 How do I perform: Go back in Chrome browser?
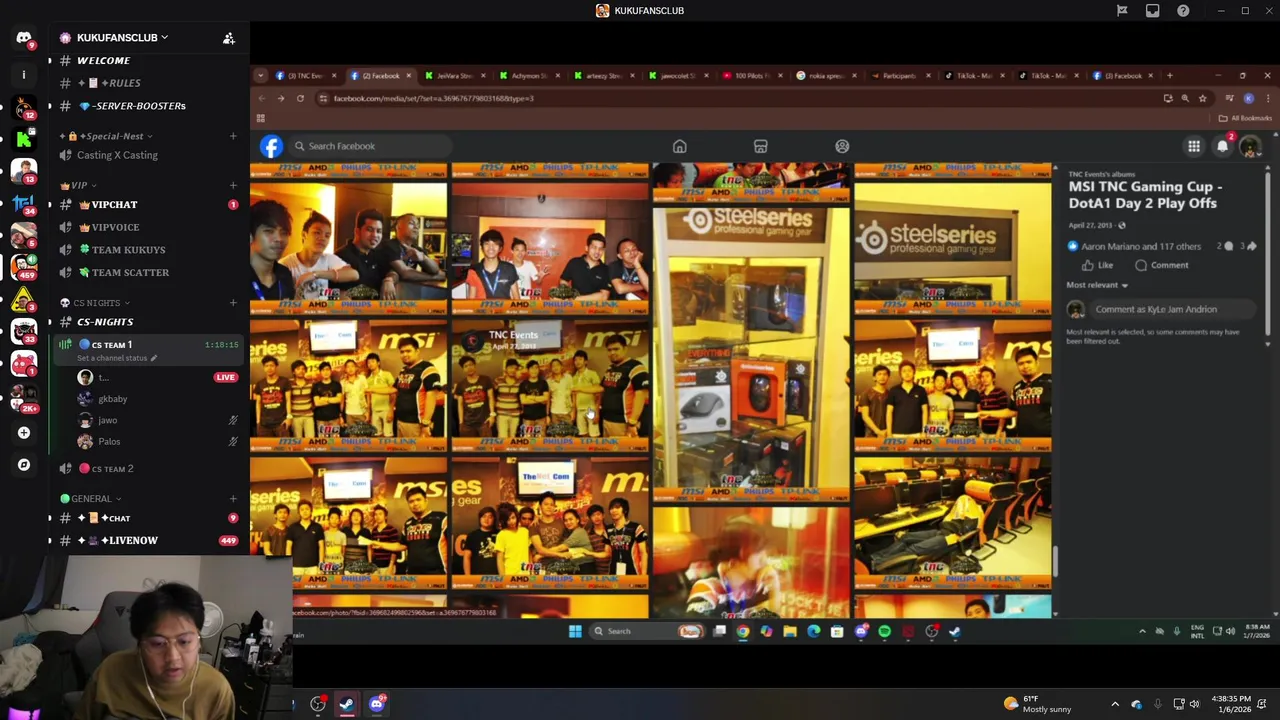pyautogui.click(x=262, y=98)
